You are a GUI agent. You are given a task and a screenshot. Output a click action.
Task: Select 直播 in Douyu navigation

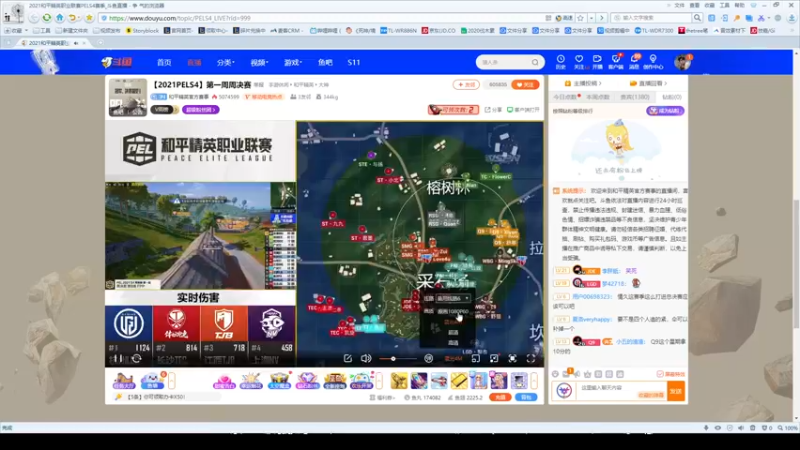coord(194,62)
